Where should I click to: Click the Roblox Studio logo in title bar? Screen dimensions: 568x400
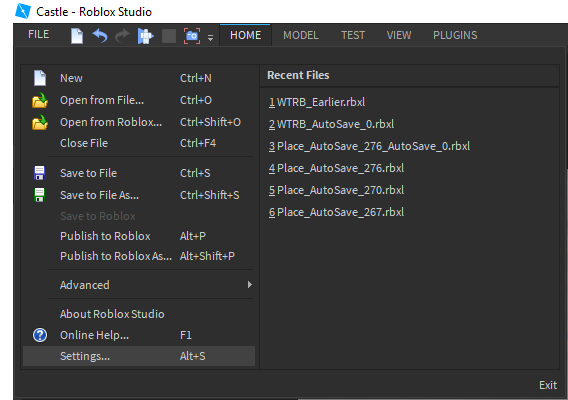click(22, 11)
